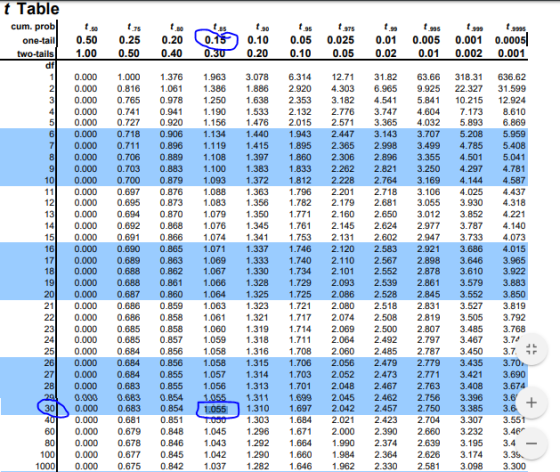Select the one-tail 0.25 header value
Image resolution: width=560 pixels, height=472 pixels.
[129, 40]
